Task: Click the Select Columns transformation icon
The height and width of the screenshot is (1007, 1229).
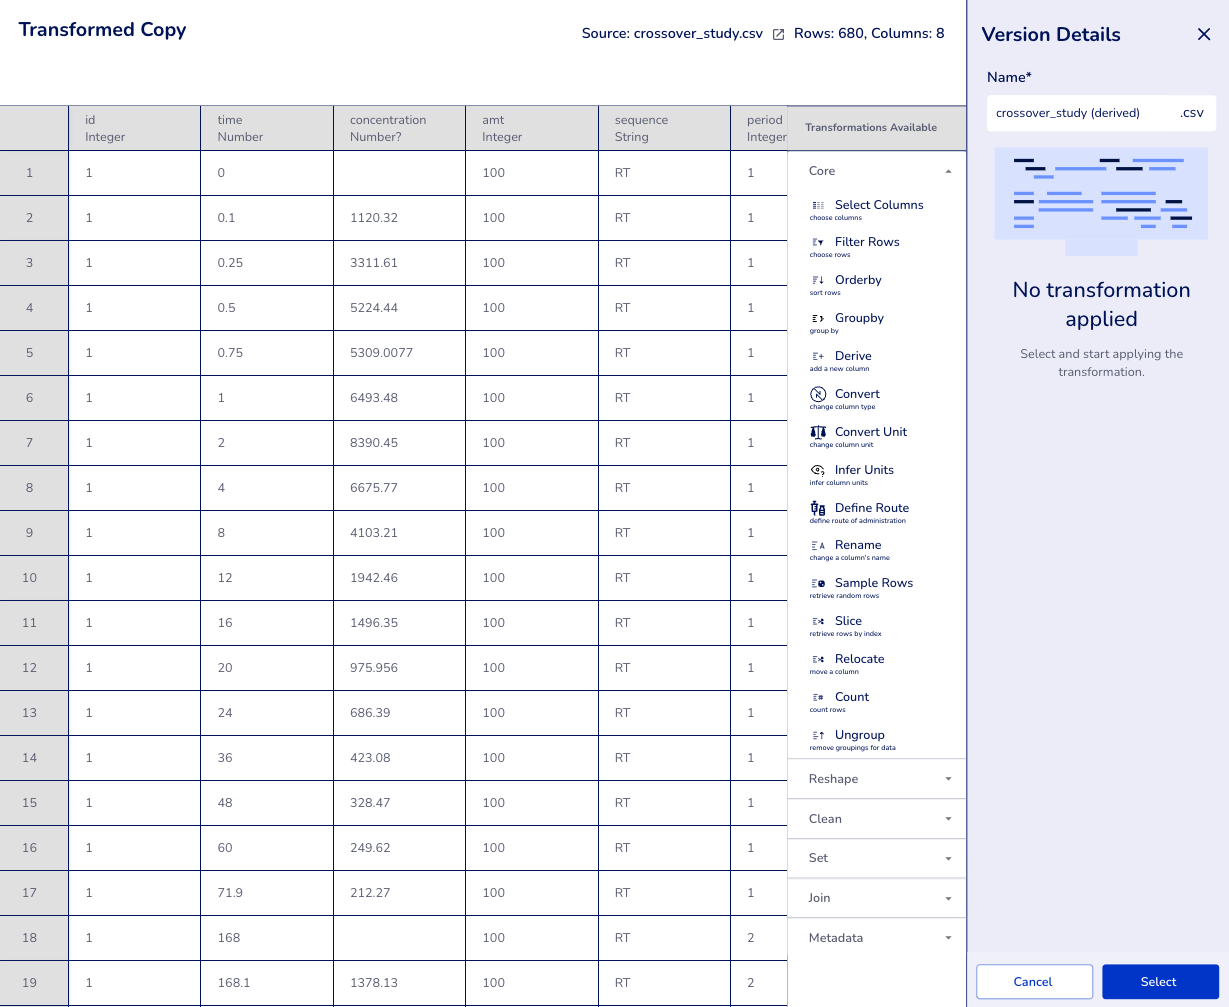Action: click(x=818, y=205)
